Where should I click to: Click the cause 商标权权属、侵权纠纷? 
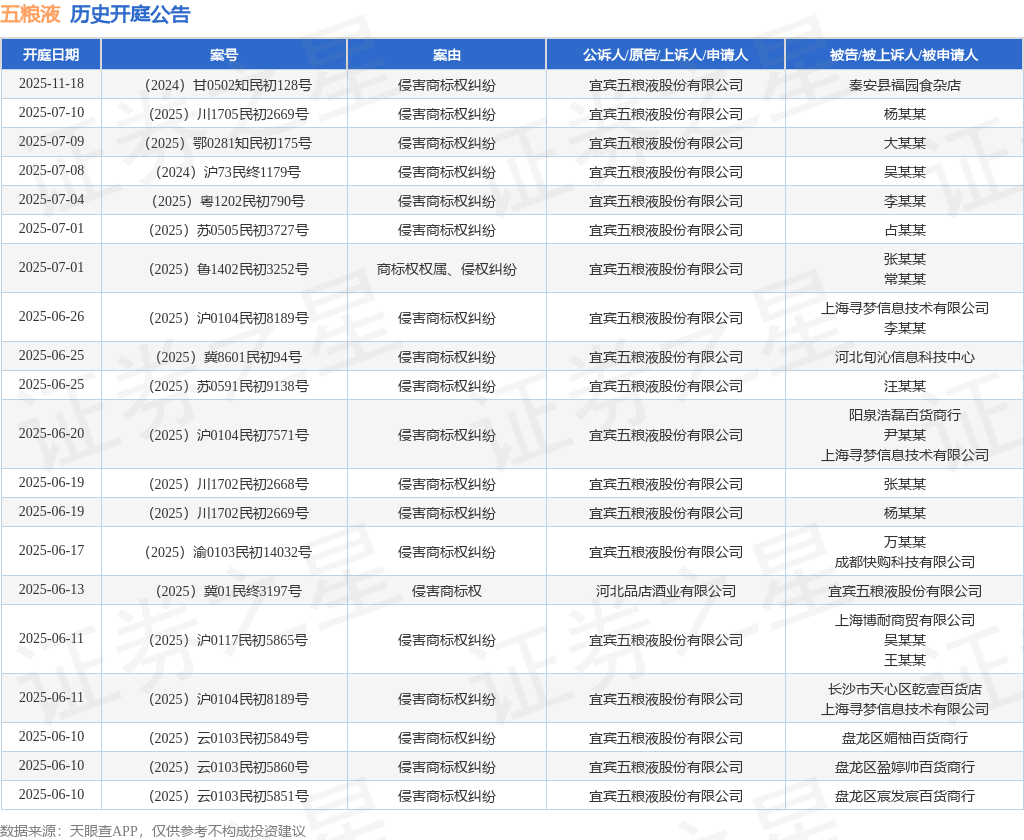(447, 269)
